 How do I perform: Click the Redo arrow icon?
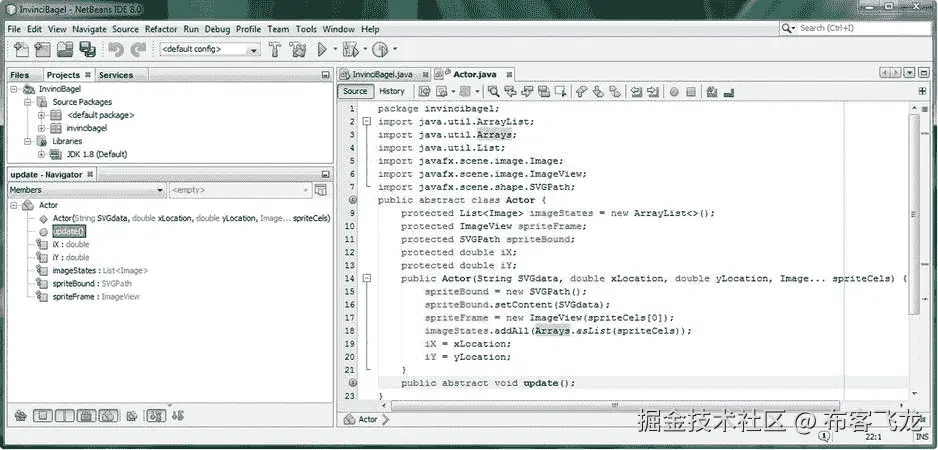138,50
